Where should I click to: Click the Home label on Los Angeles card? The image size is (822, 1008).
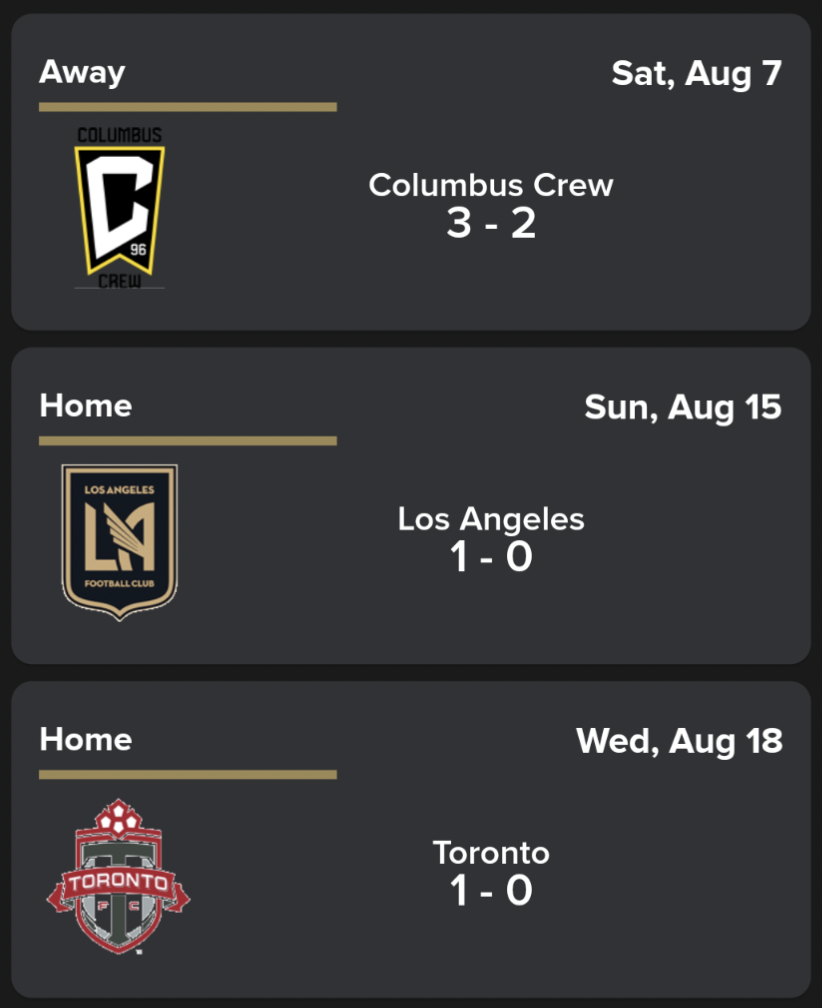pos(86,406)
